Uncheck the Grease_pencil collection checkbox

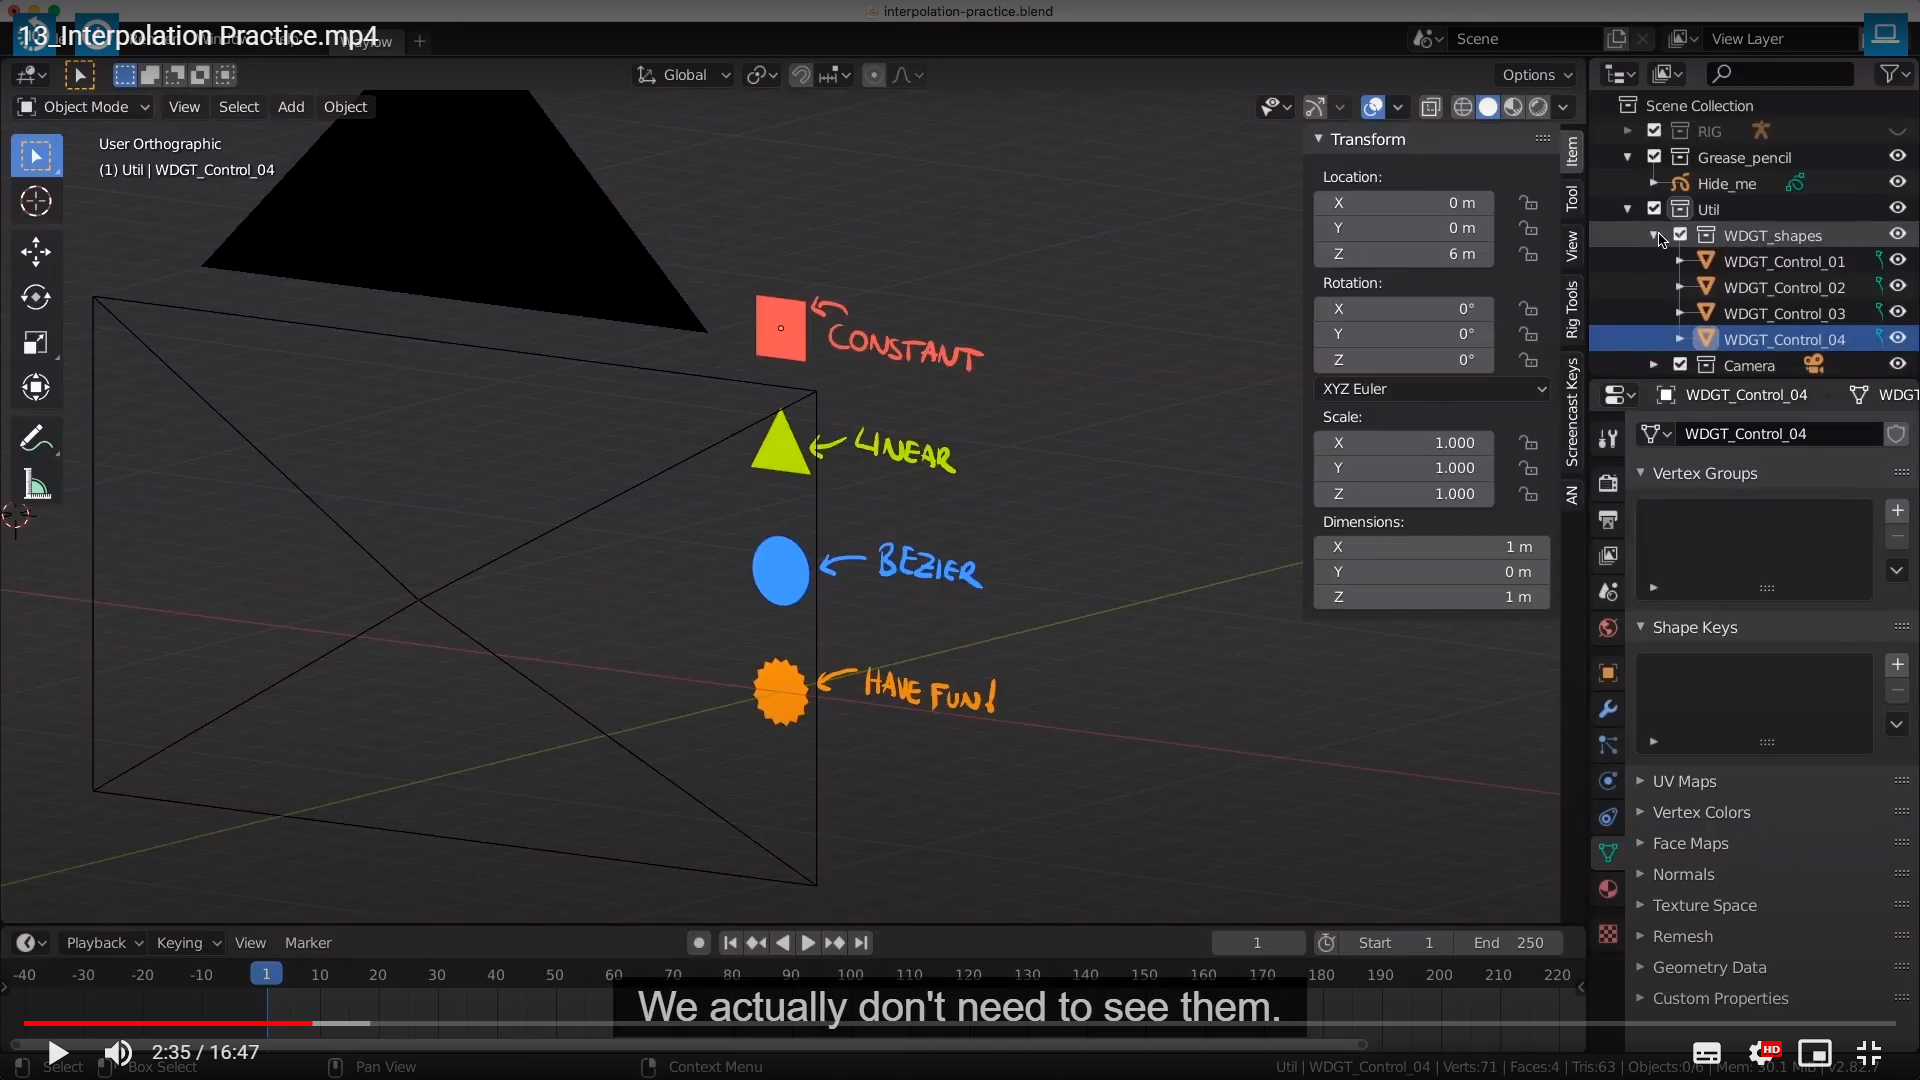(x=1654, y=157)
